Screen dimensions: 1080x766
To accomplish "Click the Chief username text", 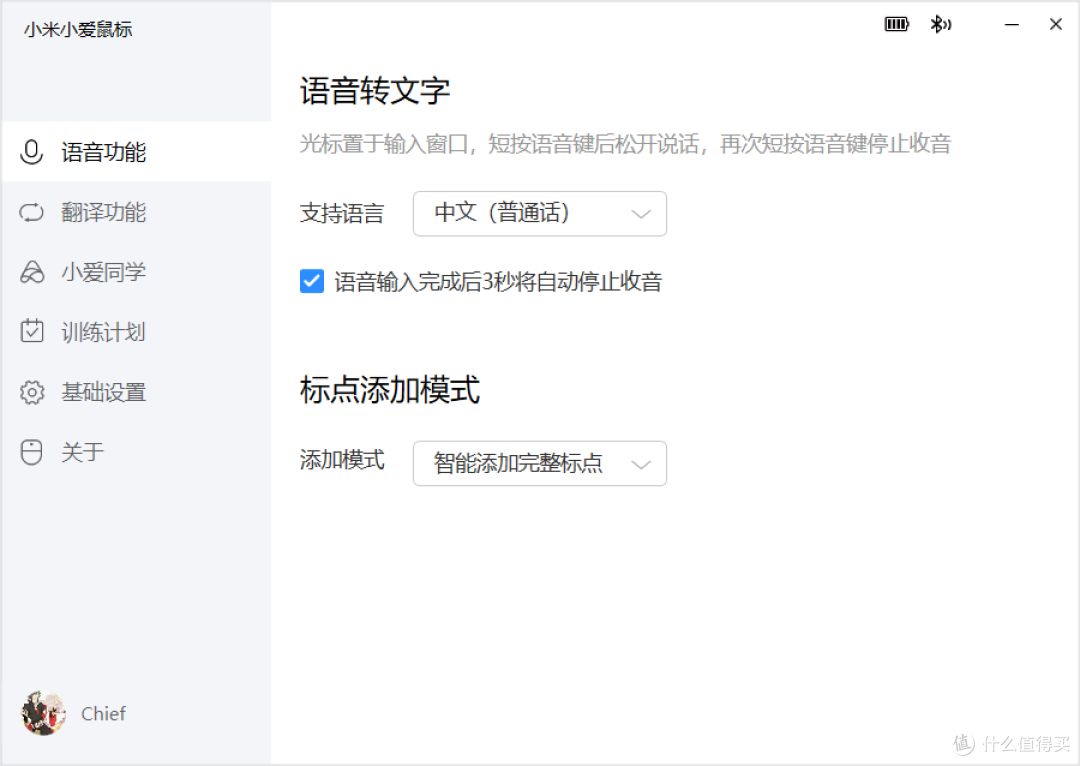I will (103, 714).
